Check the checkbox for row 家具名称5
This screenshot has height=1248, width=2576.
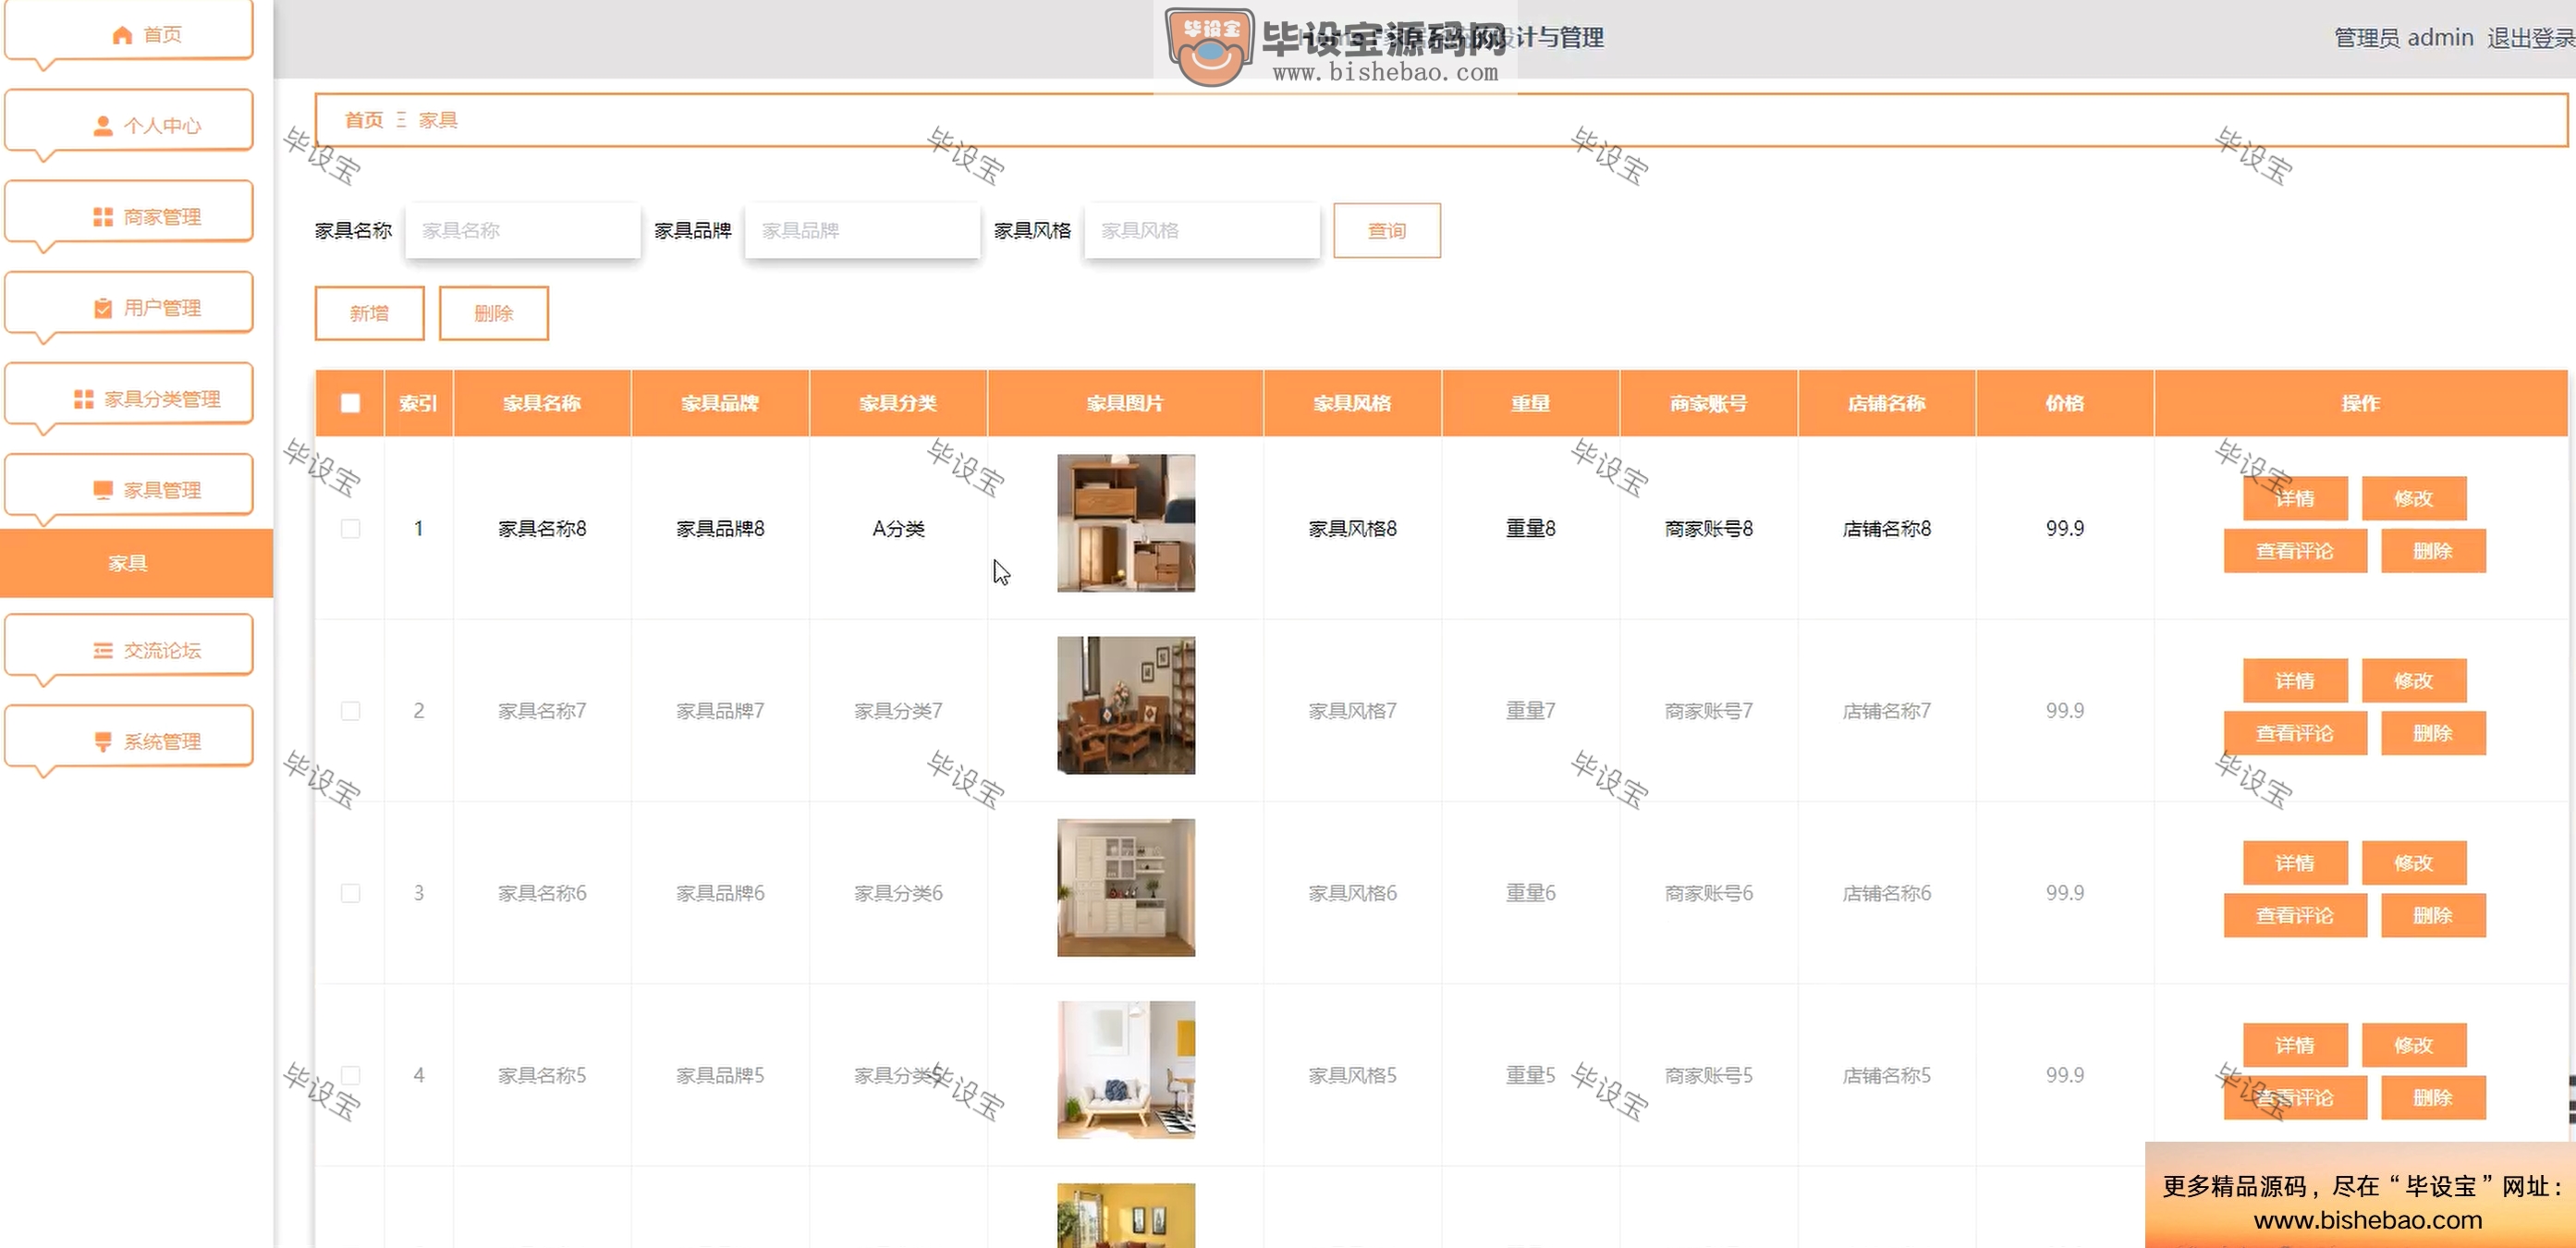tap(350, 1075)
